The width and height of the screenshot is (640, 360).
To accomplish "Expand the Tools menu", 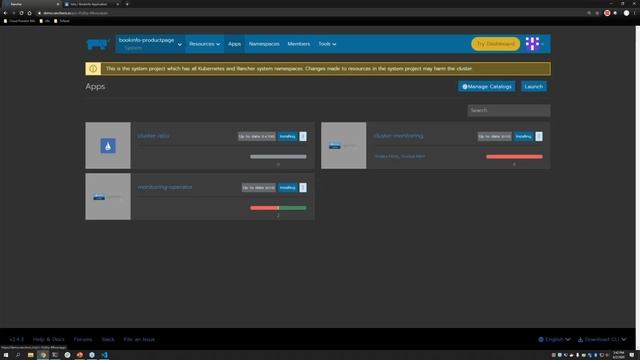I will (x=327, y=44).
